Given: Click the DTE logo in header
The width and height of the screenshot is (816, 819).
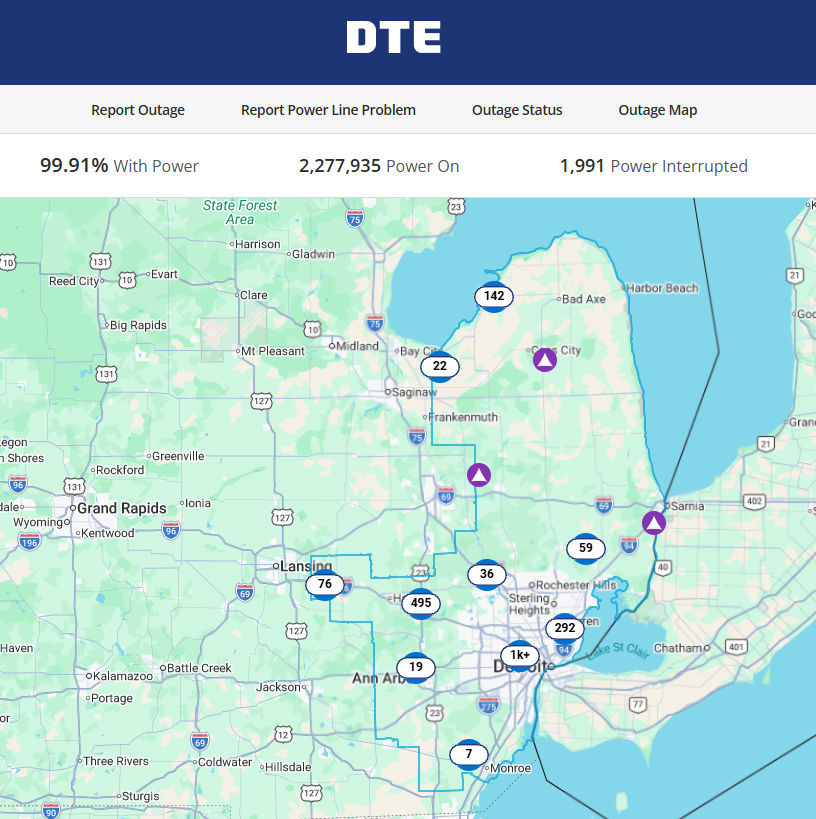Looking at the screenshot, I should pyautogui.click(x=393, y=37).
